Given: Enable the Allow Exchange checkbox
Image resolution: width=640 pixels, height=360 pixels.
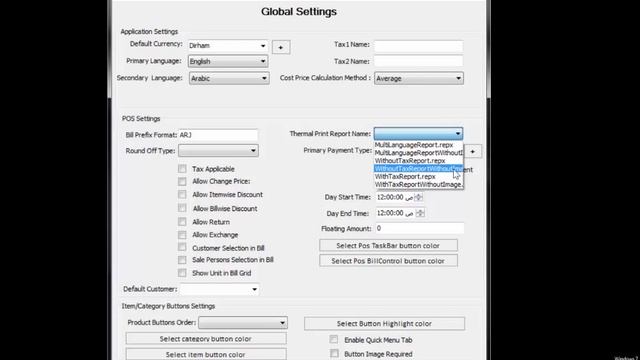Looking at the screenshot, I should (x=182, y=235).
